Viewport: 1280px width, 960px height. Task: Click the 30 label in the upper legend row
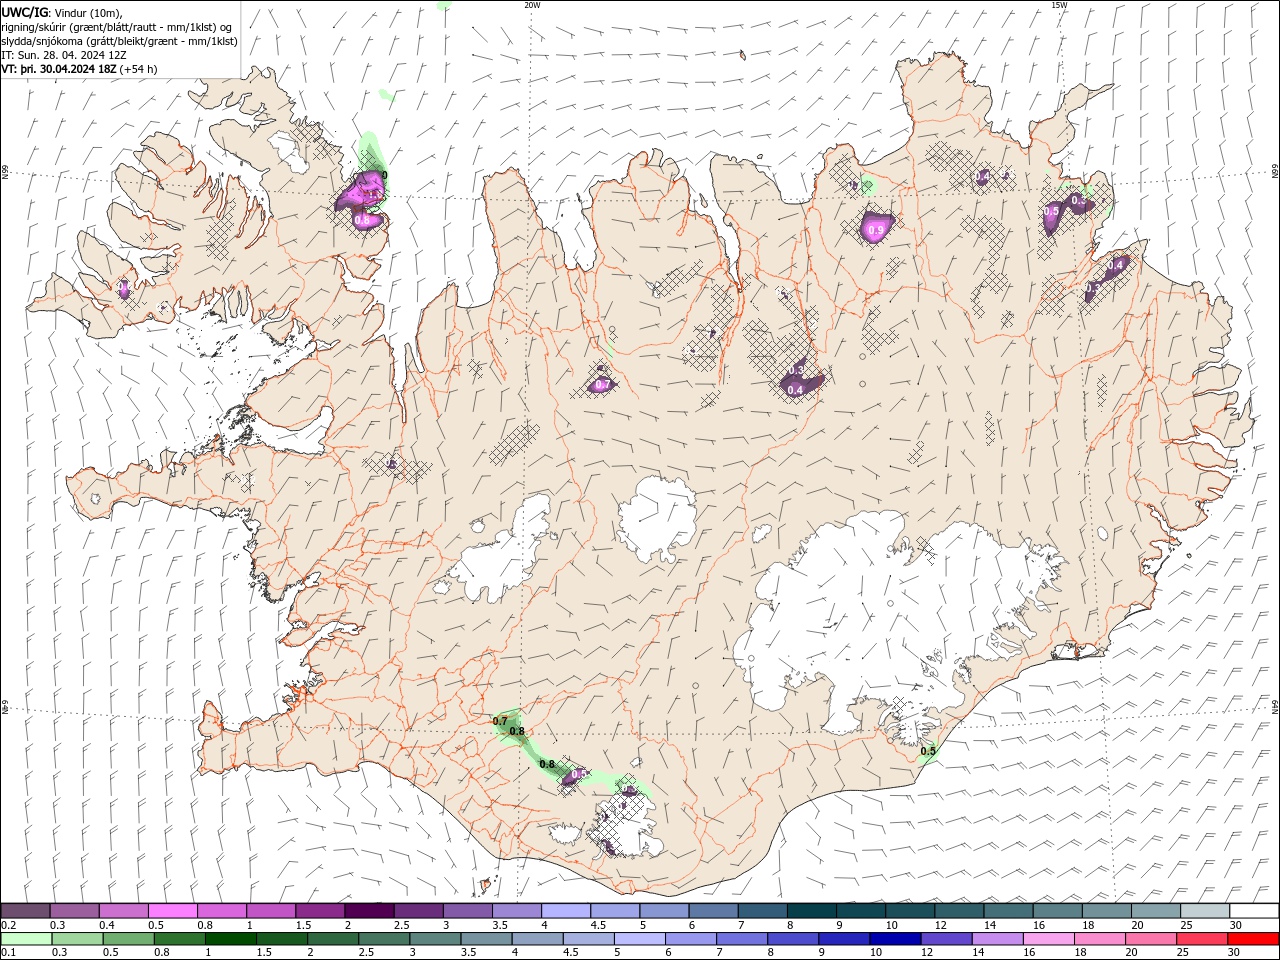(1236, 925)
